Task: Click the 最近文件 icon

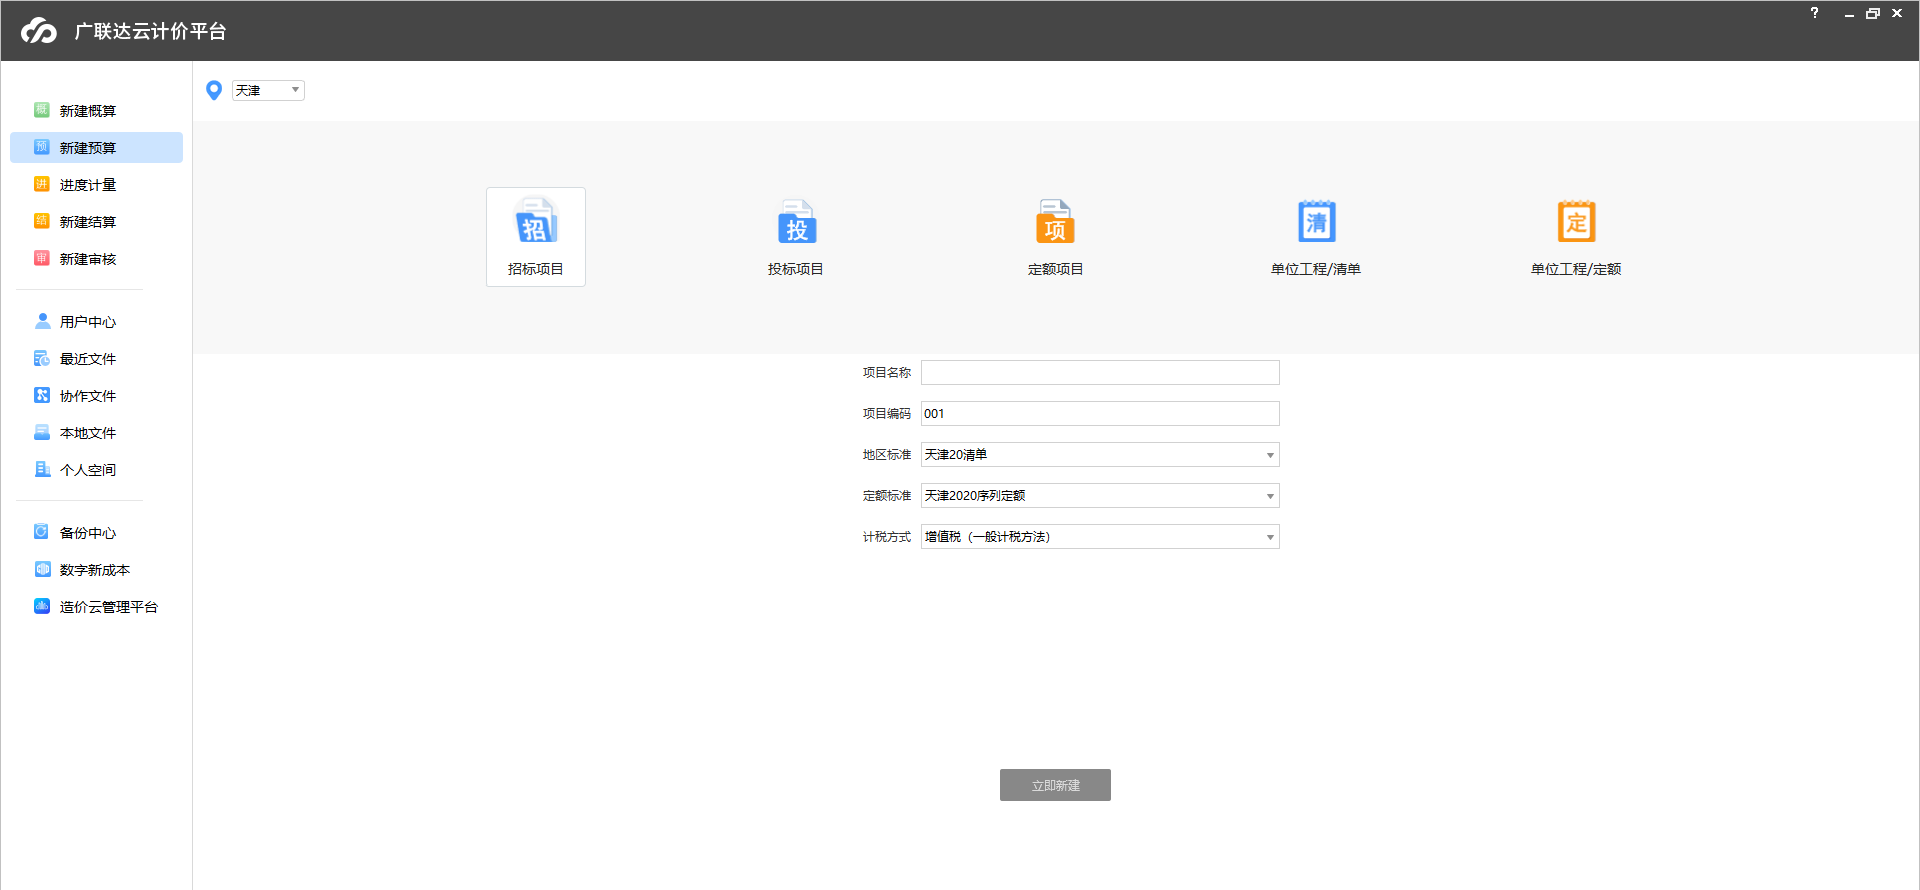Action: point(42,358)
